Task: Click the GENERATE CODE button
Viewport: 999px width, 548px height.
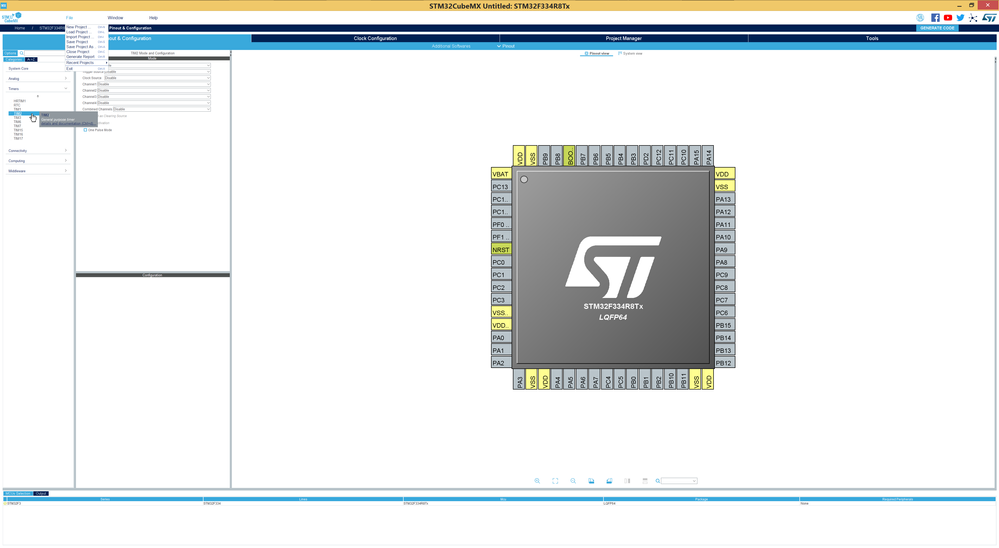Action: [x=937, y=28]
